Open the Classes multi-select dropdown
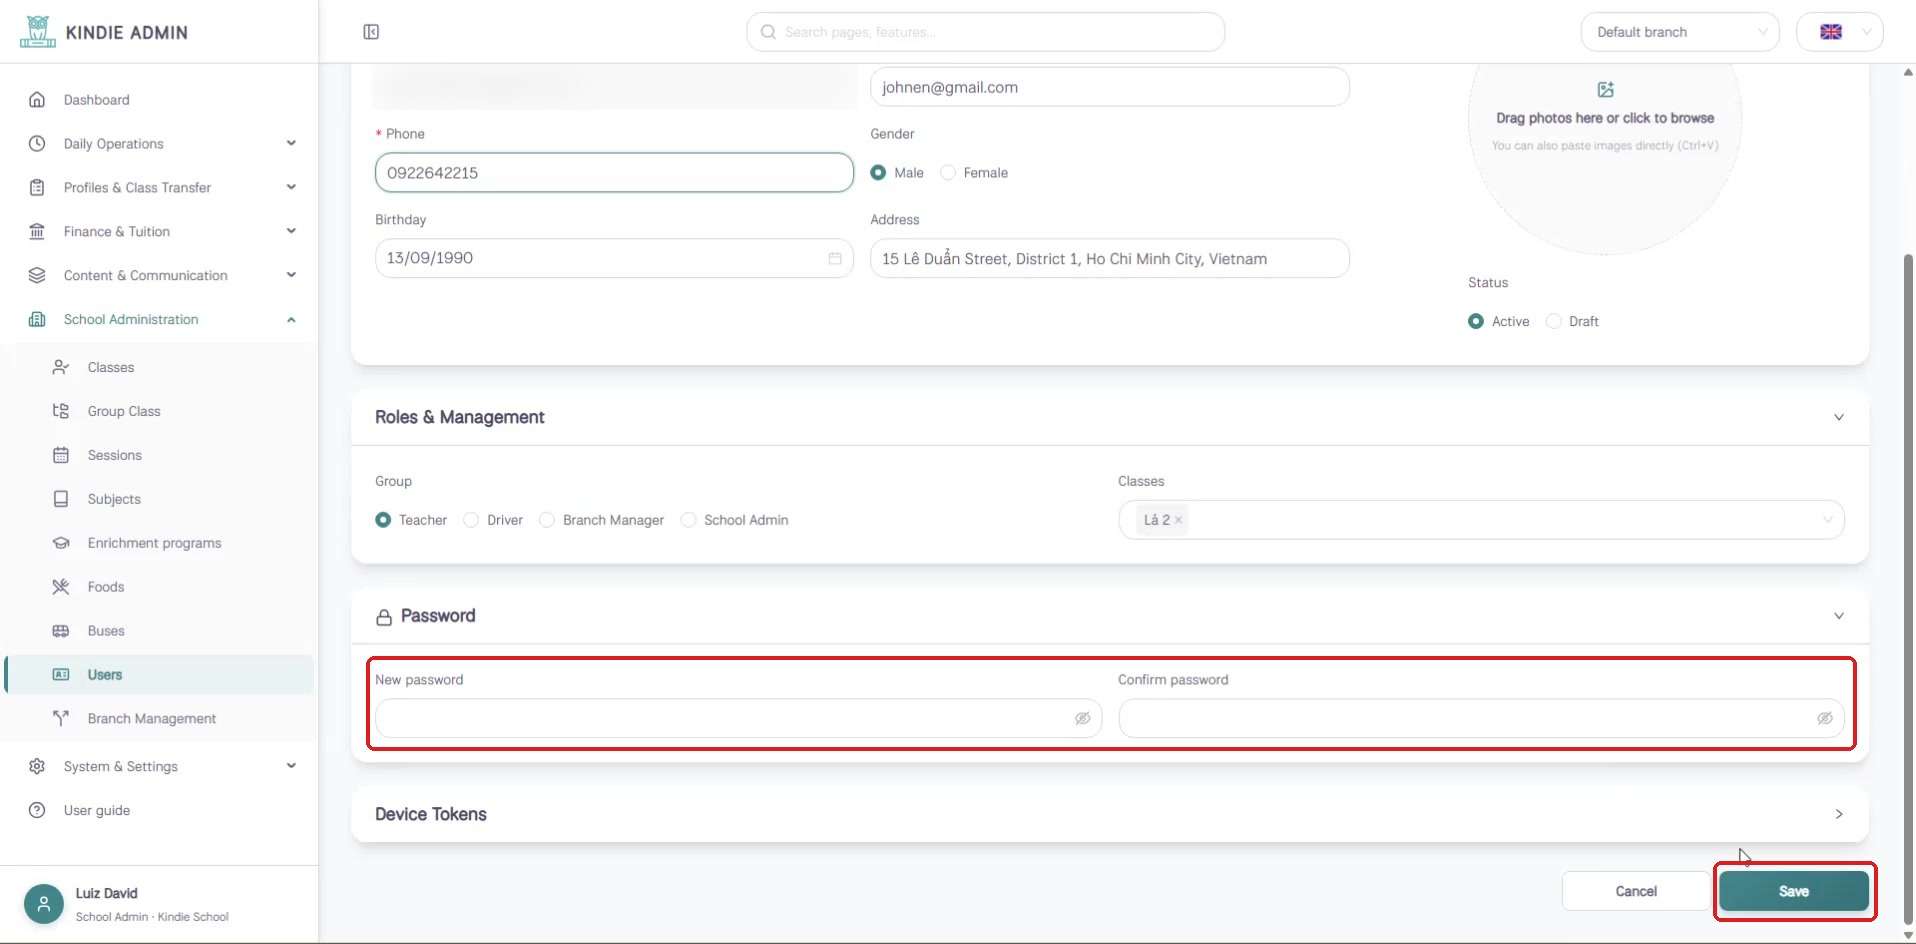The height and width of the screenshot is (944, 1916). point(1481,520)
